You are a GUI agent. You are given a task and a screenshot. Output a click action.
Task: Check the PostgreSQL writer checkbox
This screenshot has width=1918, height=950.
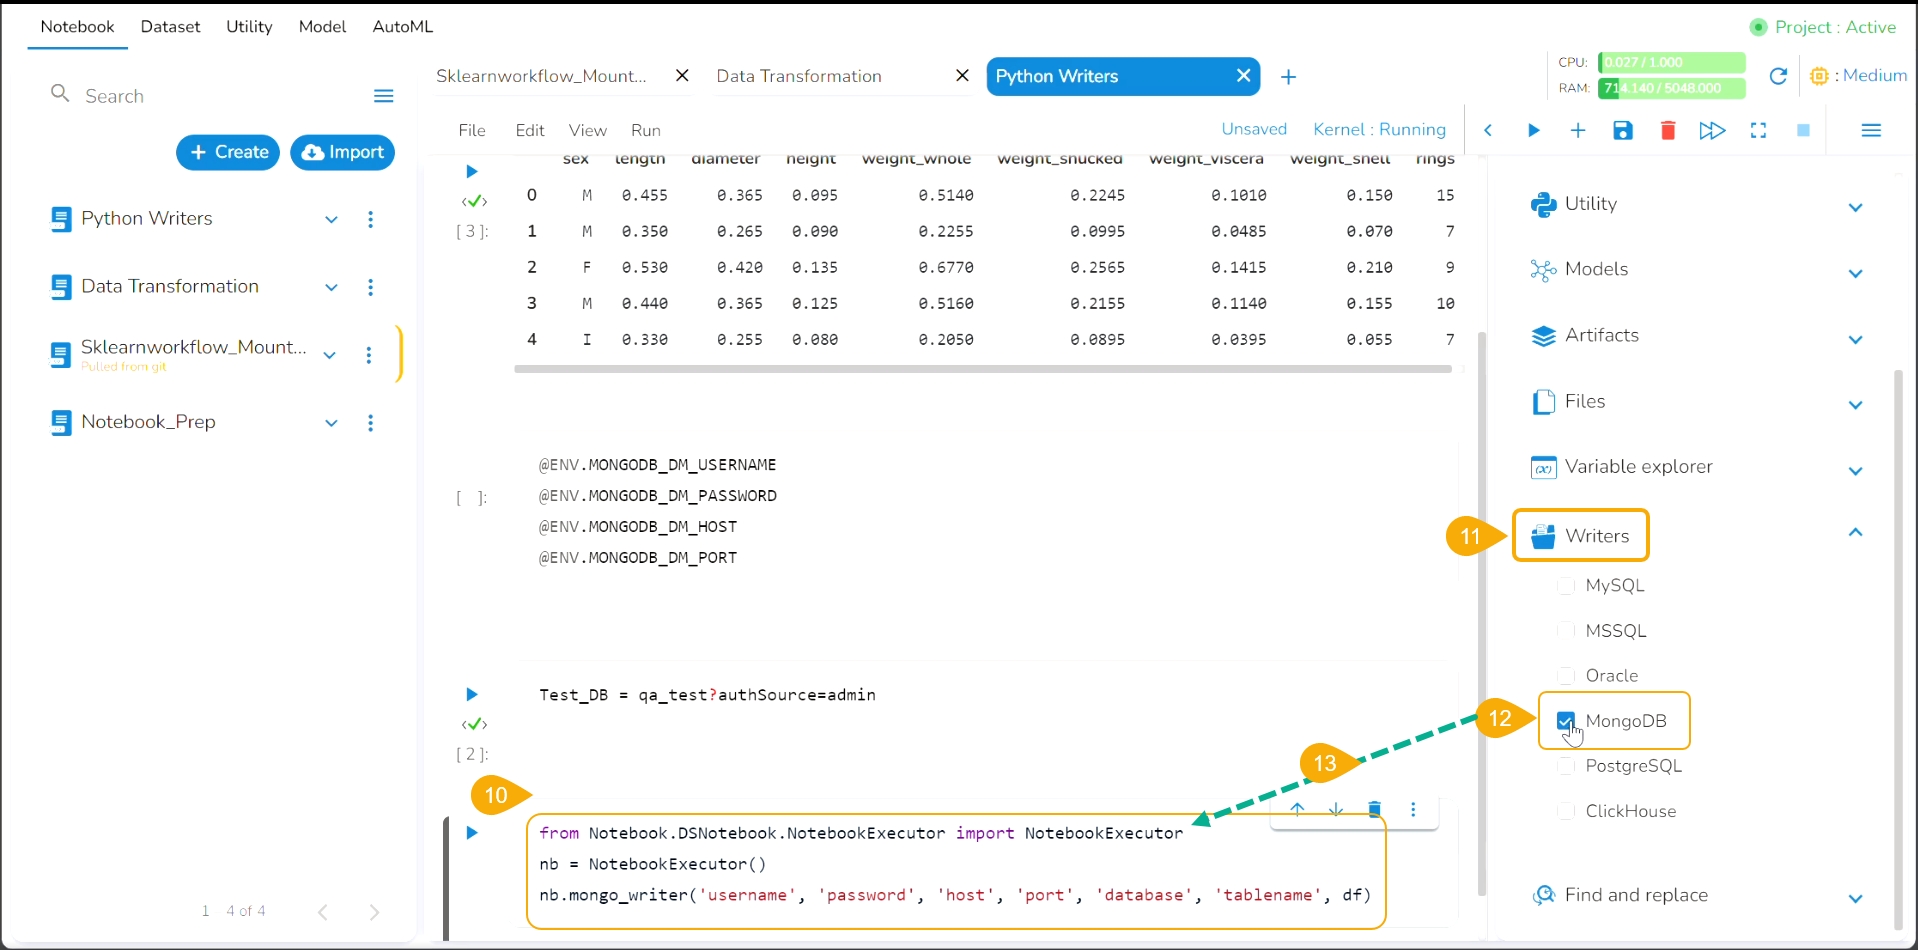pos(1566,766)
